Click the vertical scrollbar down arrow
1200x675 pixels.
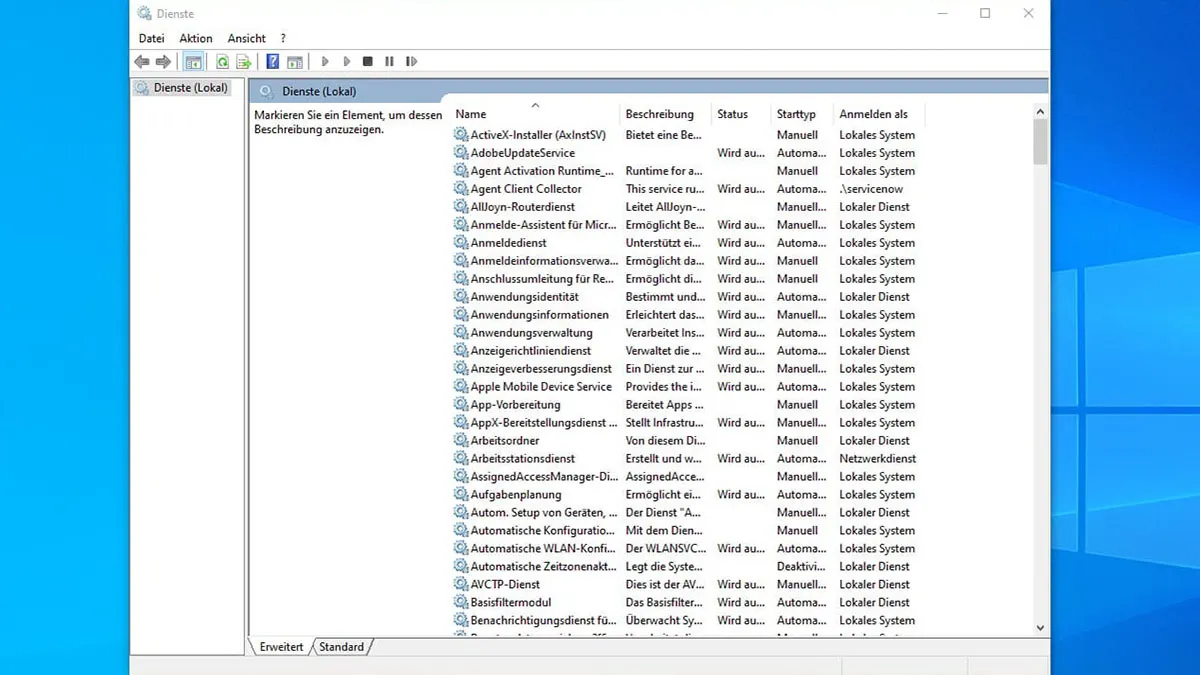pyautogui.click(x=1040, y=628)
